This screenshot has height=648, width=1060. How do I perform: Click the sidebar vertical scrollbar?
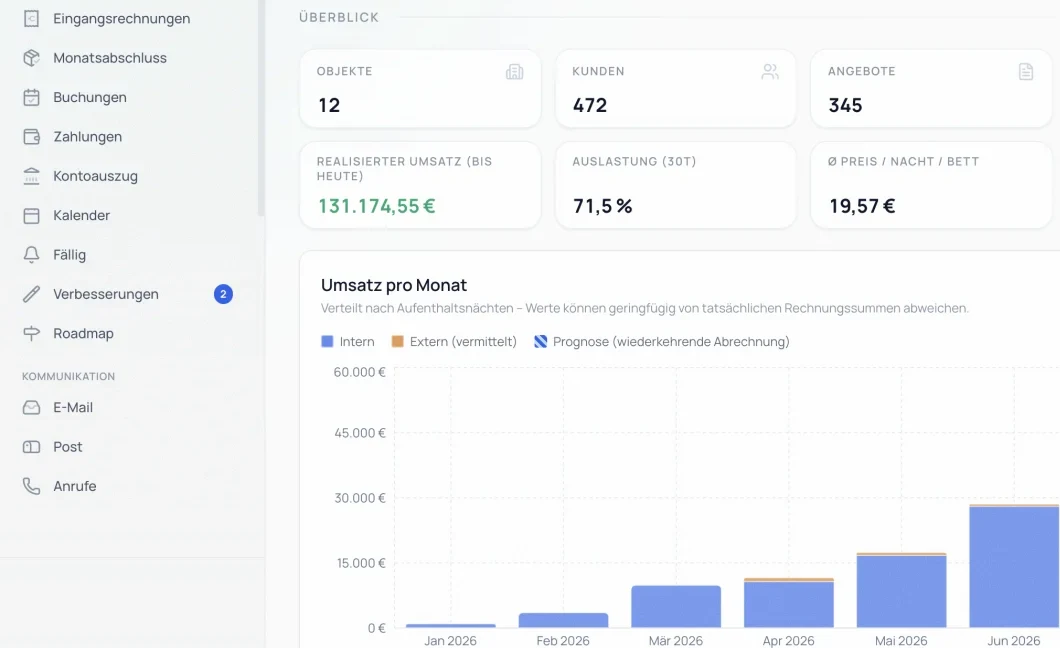[x=261, y=108]
